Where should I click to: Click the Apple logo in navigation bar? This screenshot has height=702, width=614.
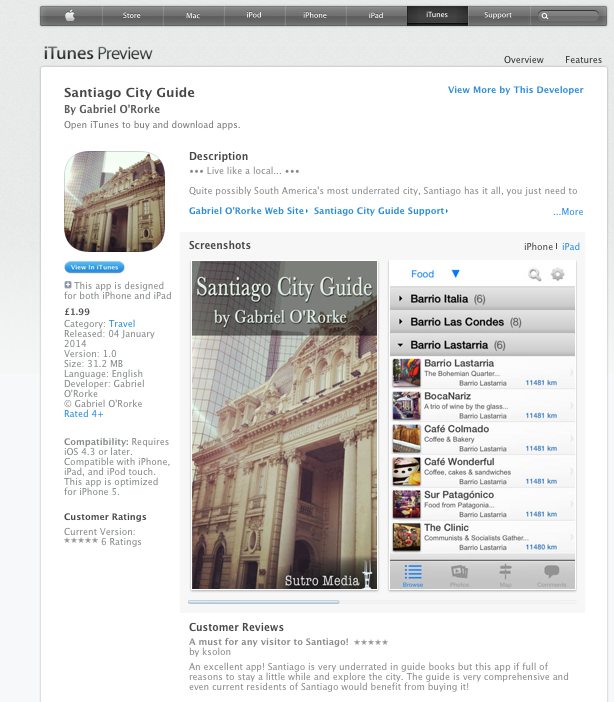pos(70,16)
